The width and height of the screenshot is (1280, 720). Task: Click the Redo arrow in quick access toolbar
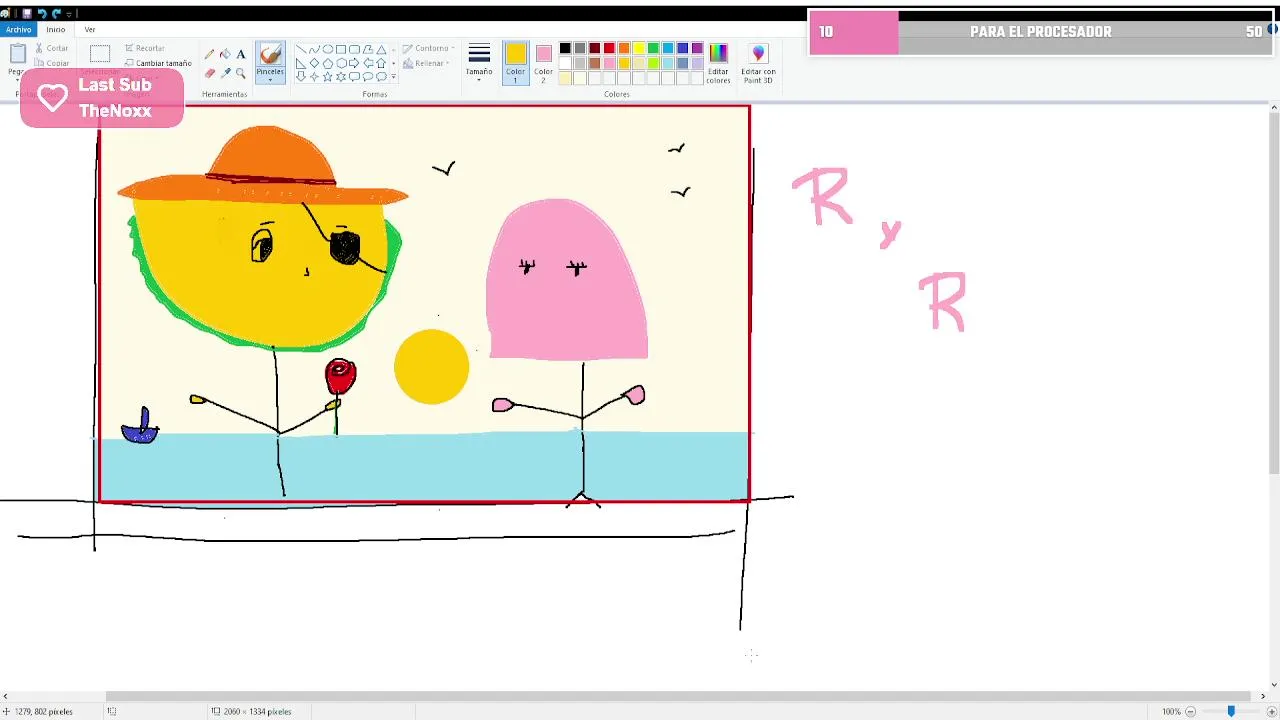coord(56,14)
